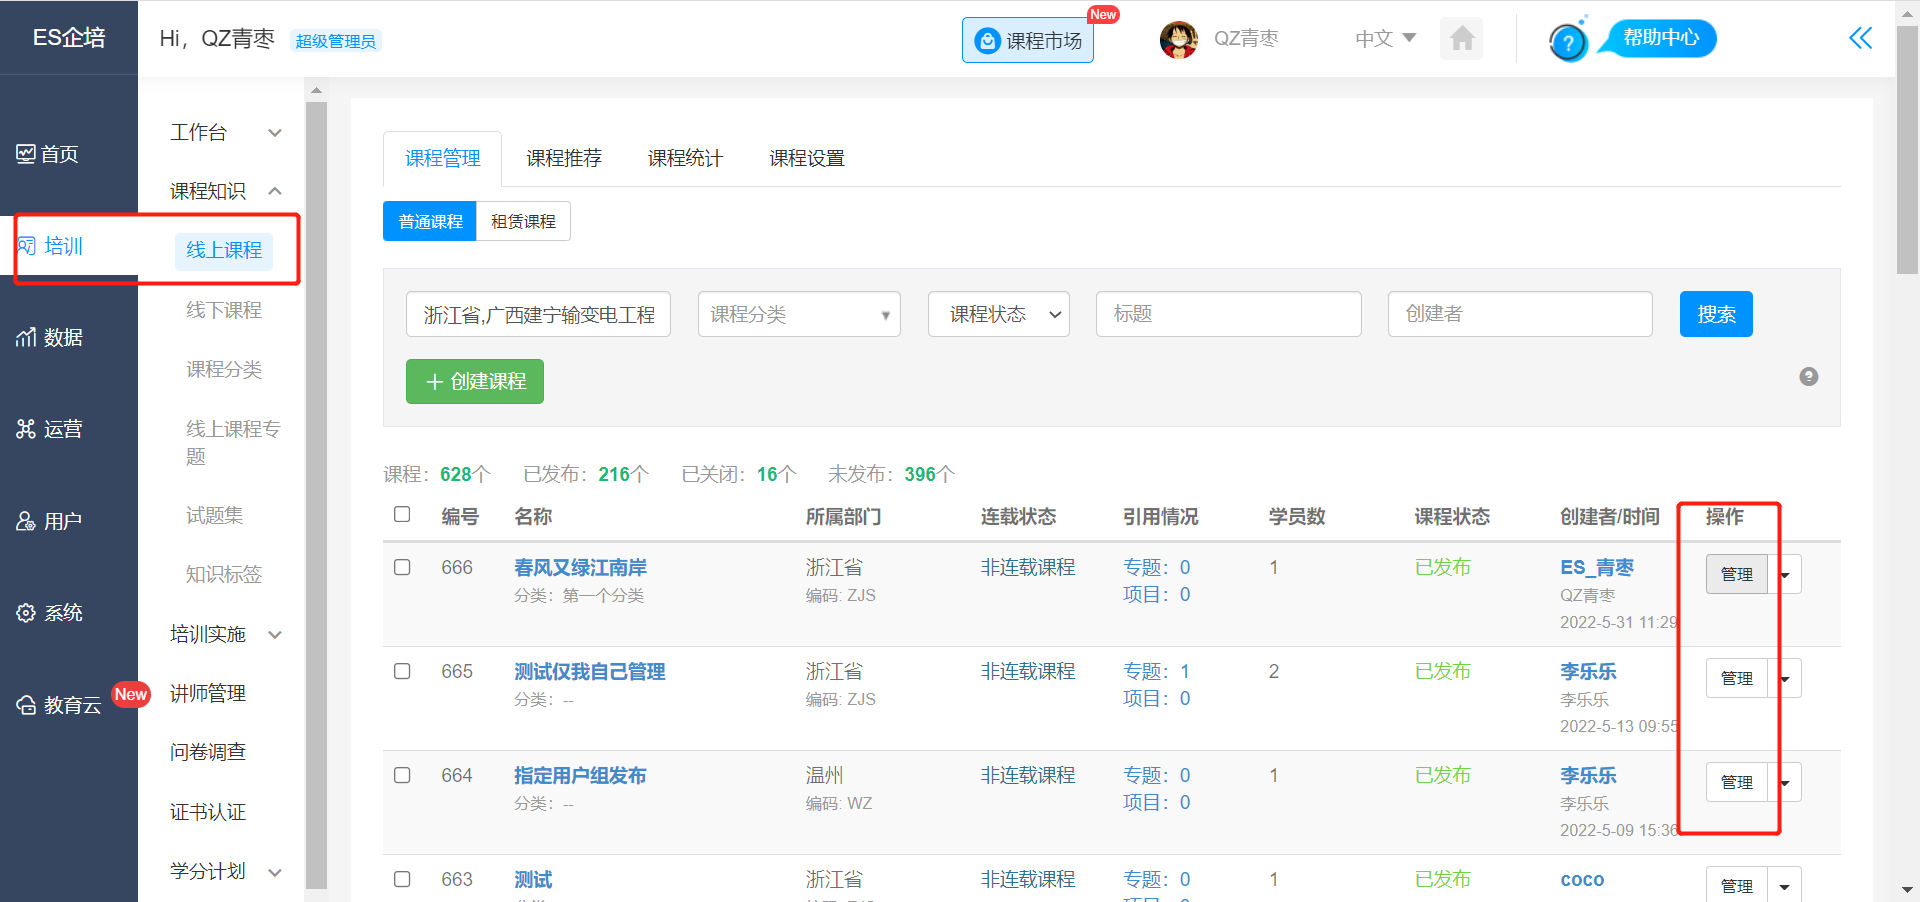Collapse panel with double left arrow icon
This screenshot has height=902, width=1920.
tap(1860, 39)
